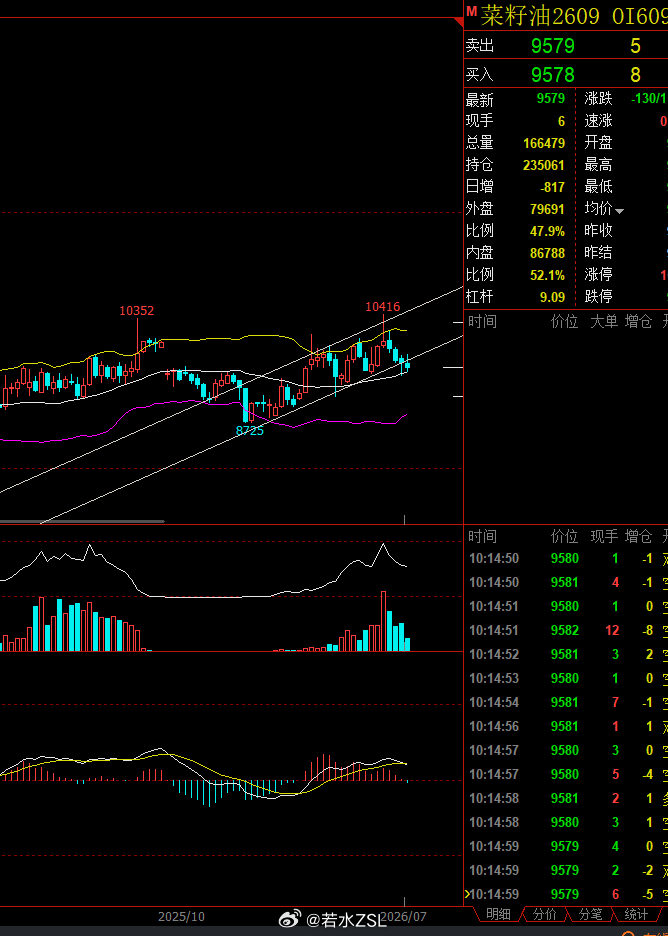Click the 跌停 label
Viewport: 668px width, 936px height.
pyautogui.click(x=599, y=296)
